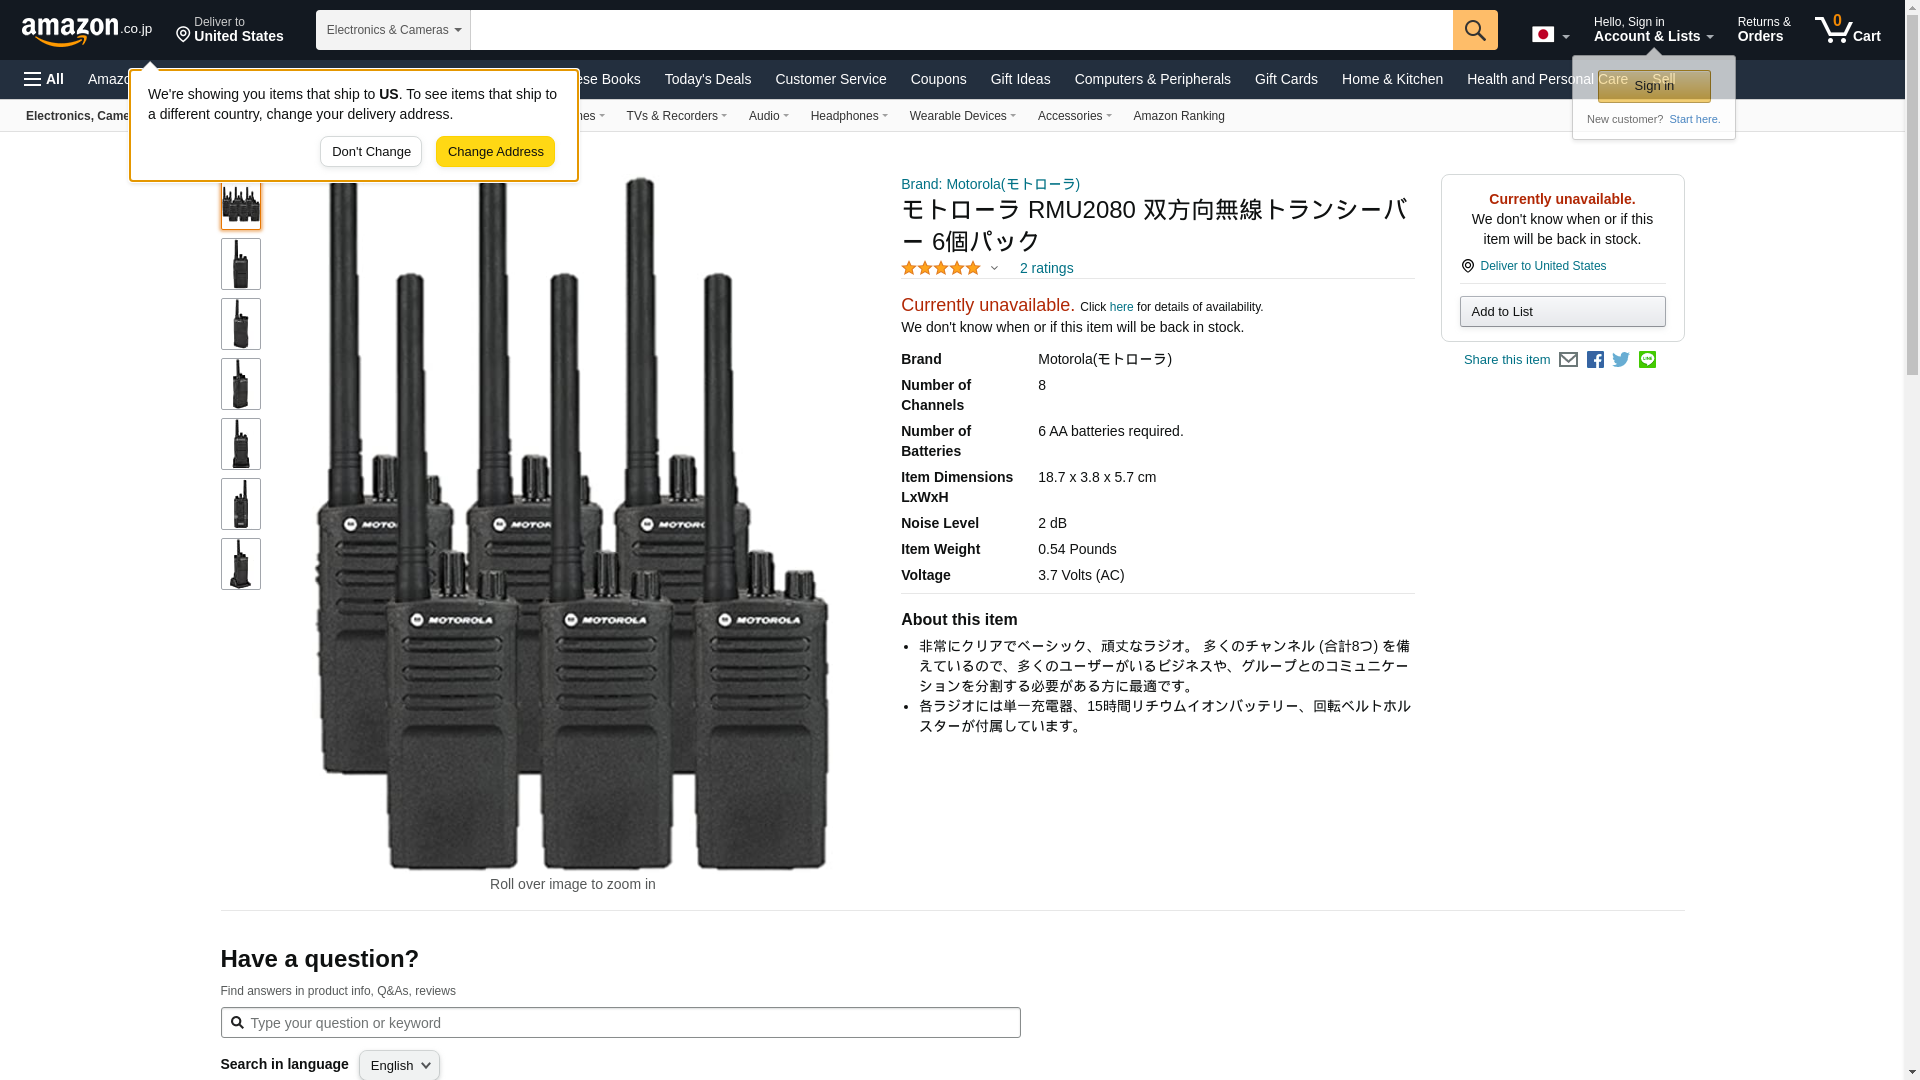Focus the question or keyword search field
Viewport: 1920px width, 1080px height.
(x=620, y=1023)
